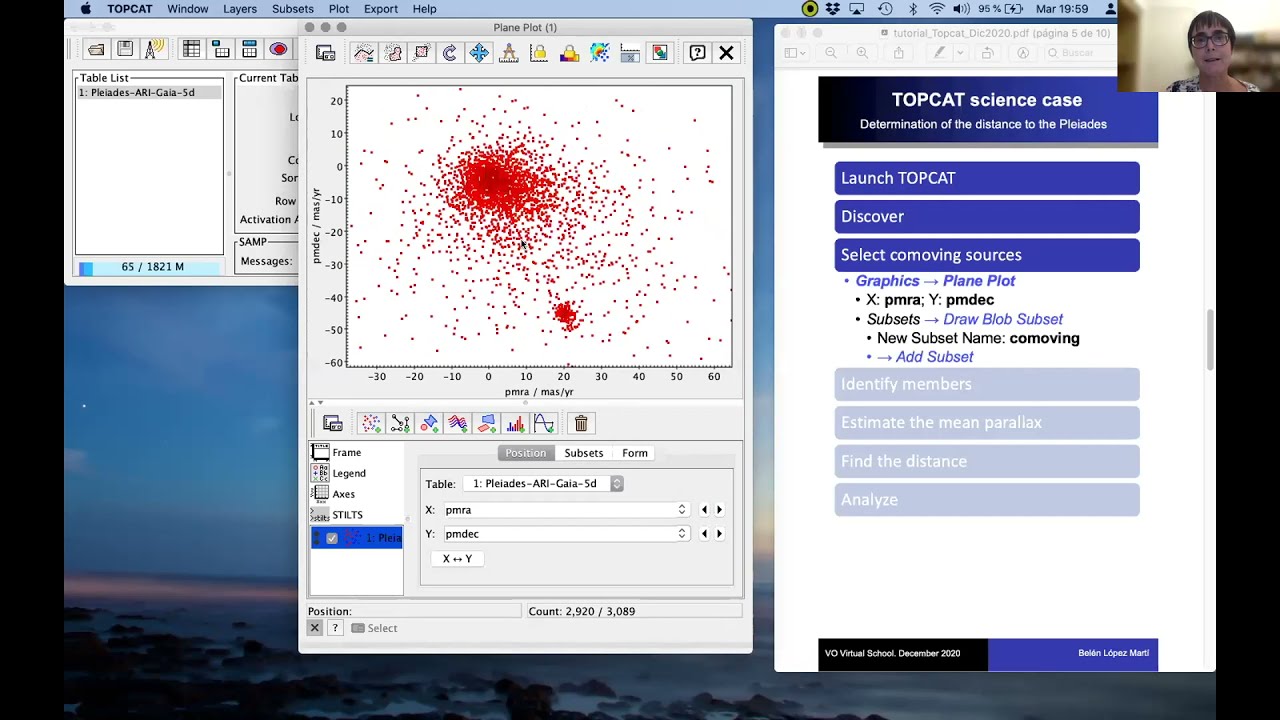Image resolution: width=1280 pixels, height=720 pixels.
Task: Open the Export menu
Action: click(x=381, y=9)
